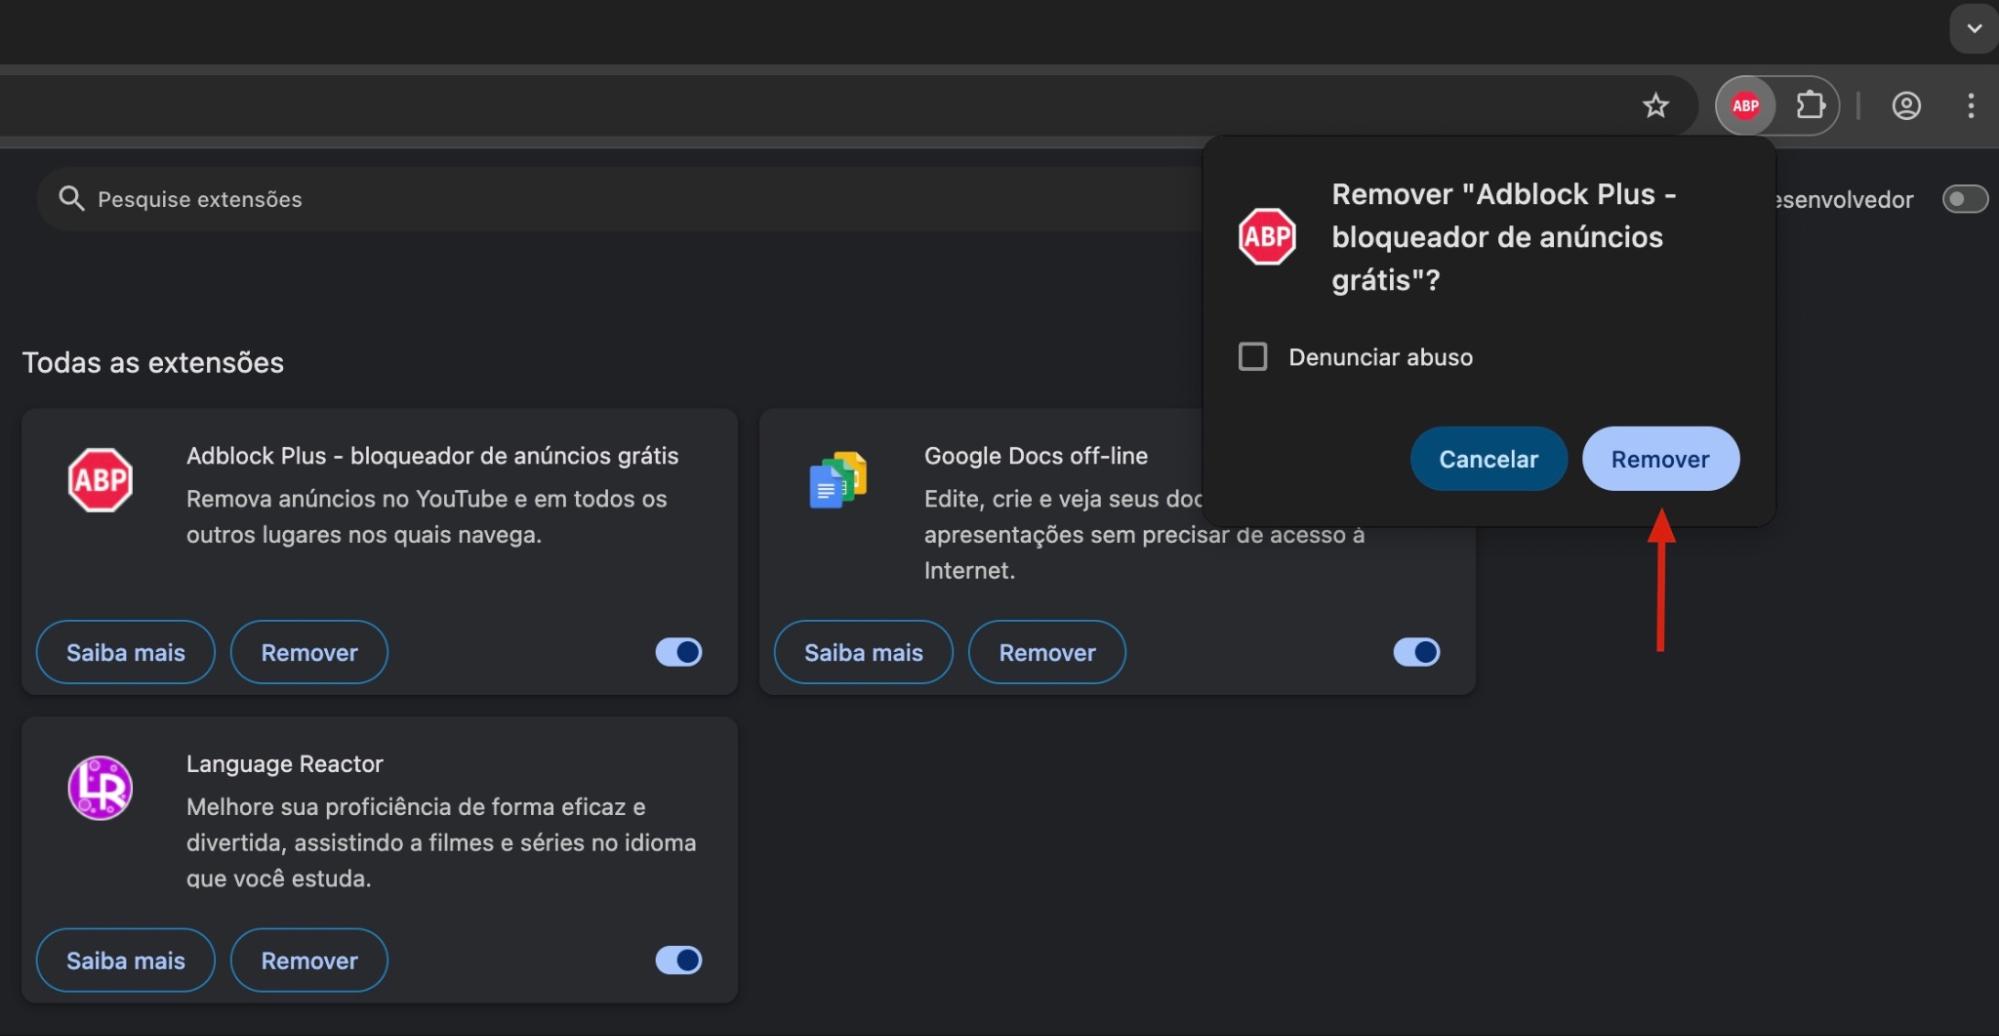Open the three-dot browser menu
Viewport: 1999px width, 1036px height.
point(1970,105)
